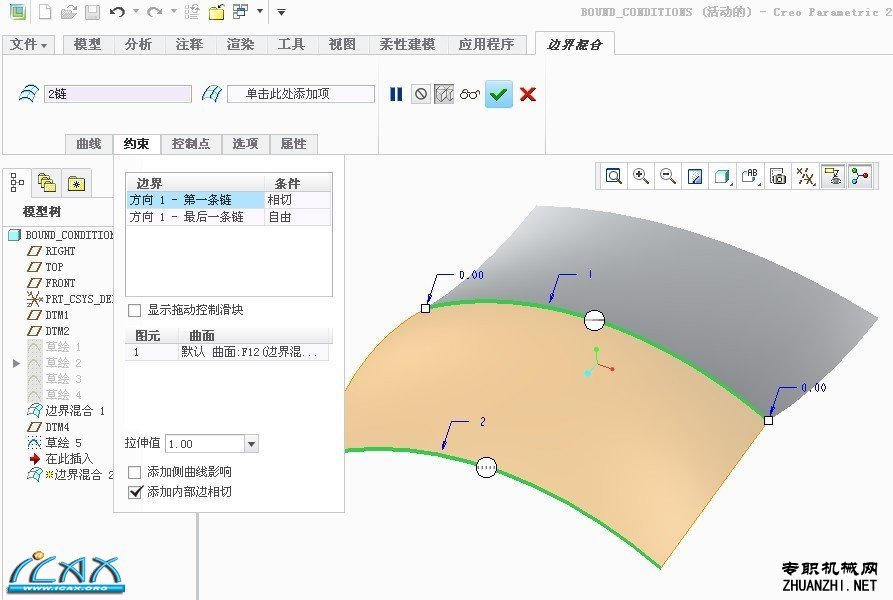Screen dimensions: 893x600
Task: Check the 添加侧曲线影响 option
Action: coord(134,472)
